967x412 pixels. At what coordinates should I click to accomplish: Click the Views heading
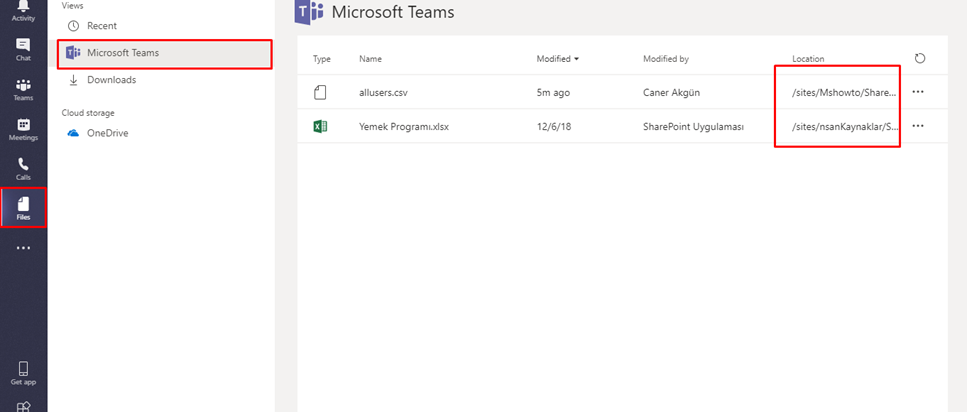coord(72,6)
